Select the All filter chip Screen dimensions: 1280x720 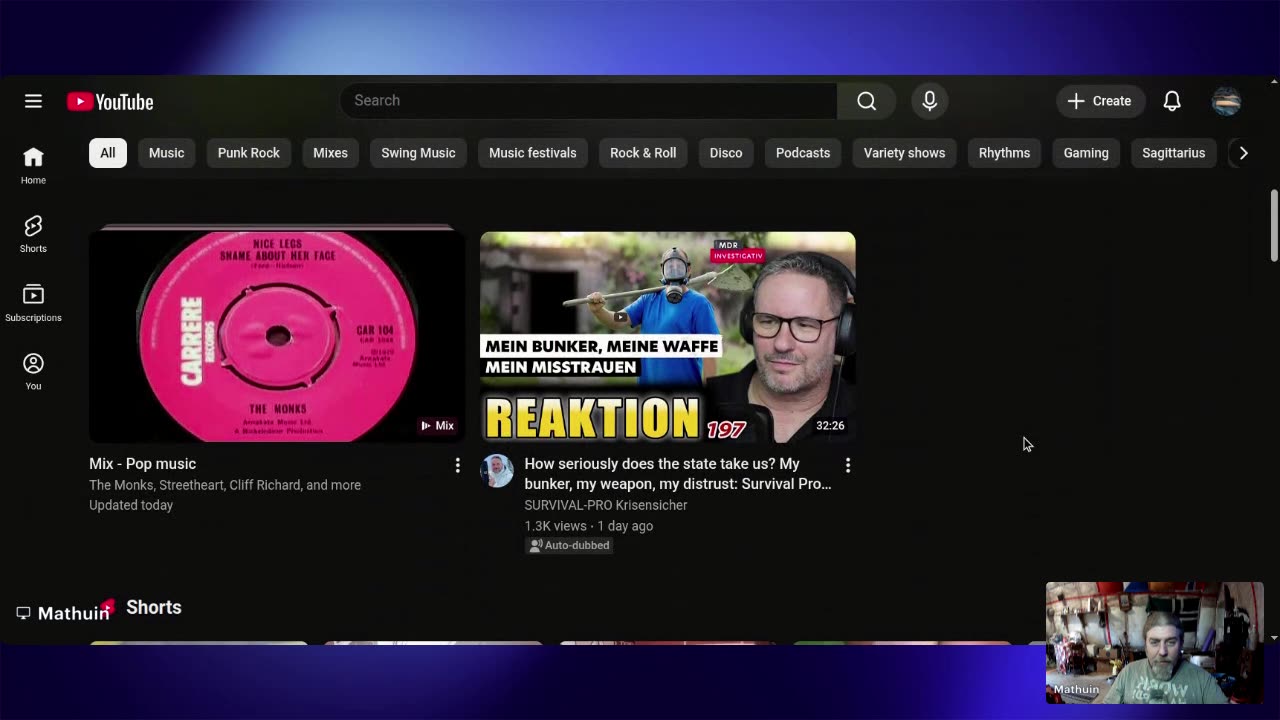coord(108,153)
